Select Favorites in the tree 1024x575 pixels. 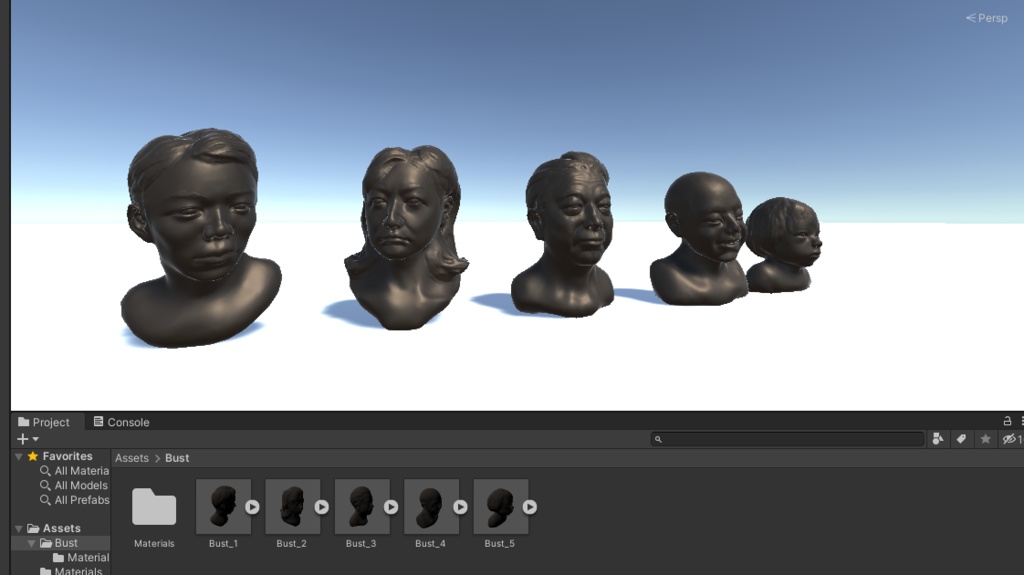pyautogui.click(x=67, y=456)
